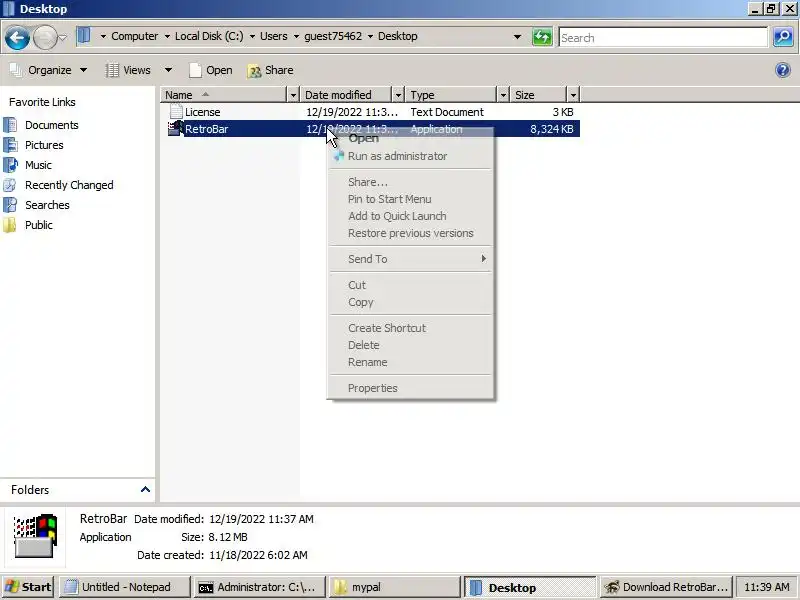Viewport: 800px width, 600px height.
Task: Open the Date modified filter dropdown
Action: pyautogui.click(x=398, y=95)
